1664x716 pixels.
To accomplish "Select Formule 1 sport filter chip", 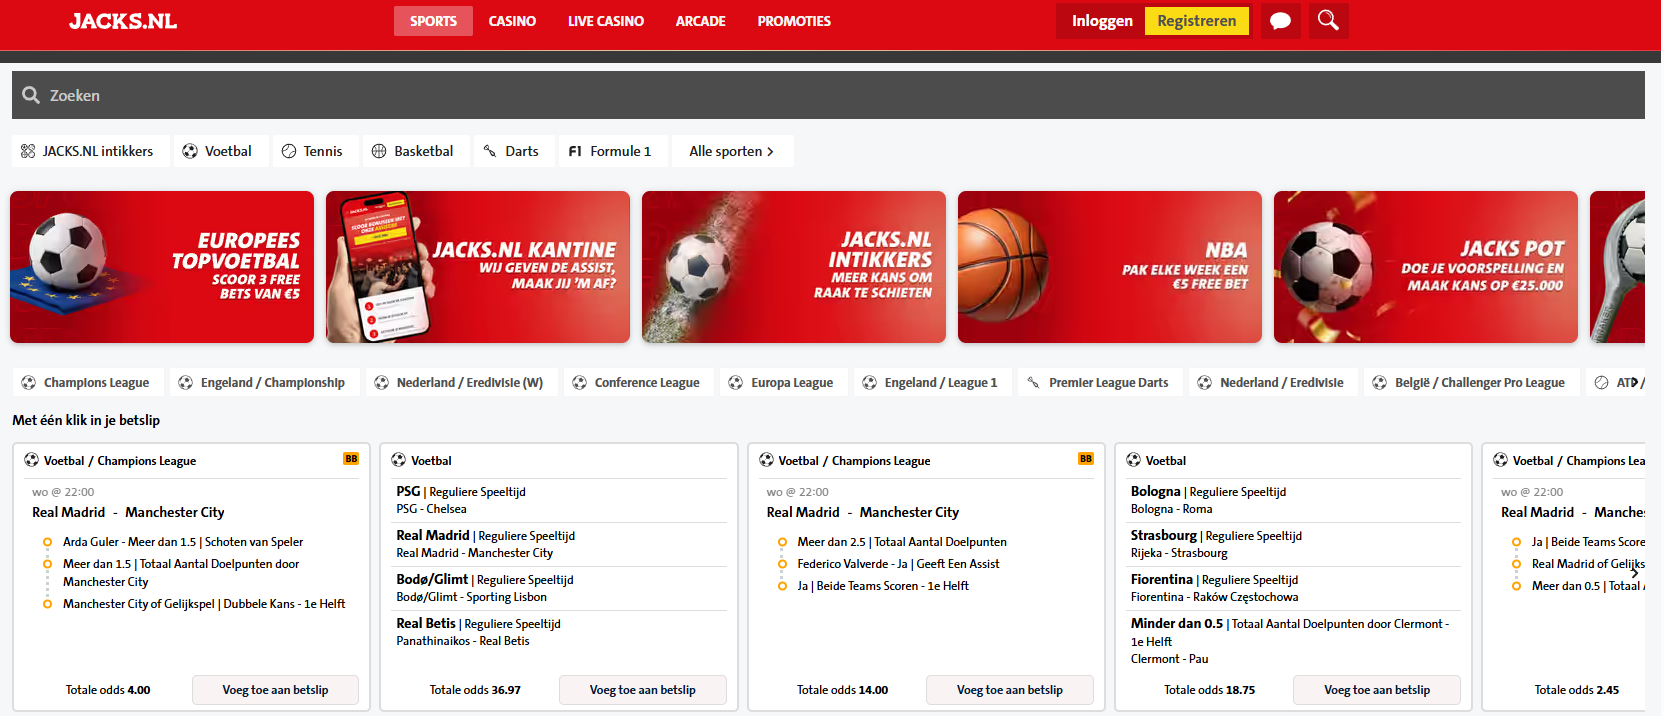I will [611, 151].
